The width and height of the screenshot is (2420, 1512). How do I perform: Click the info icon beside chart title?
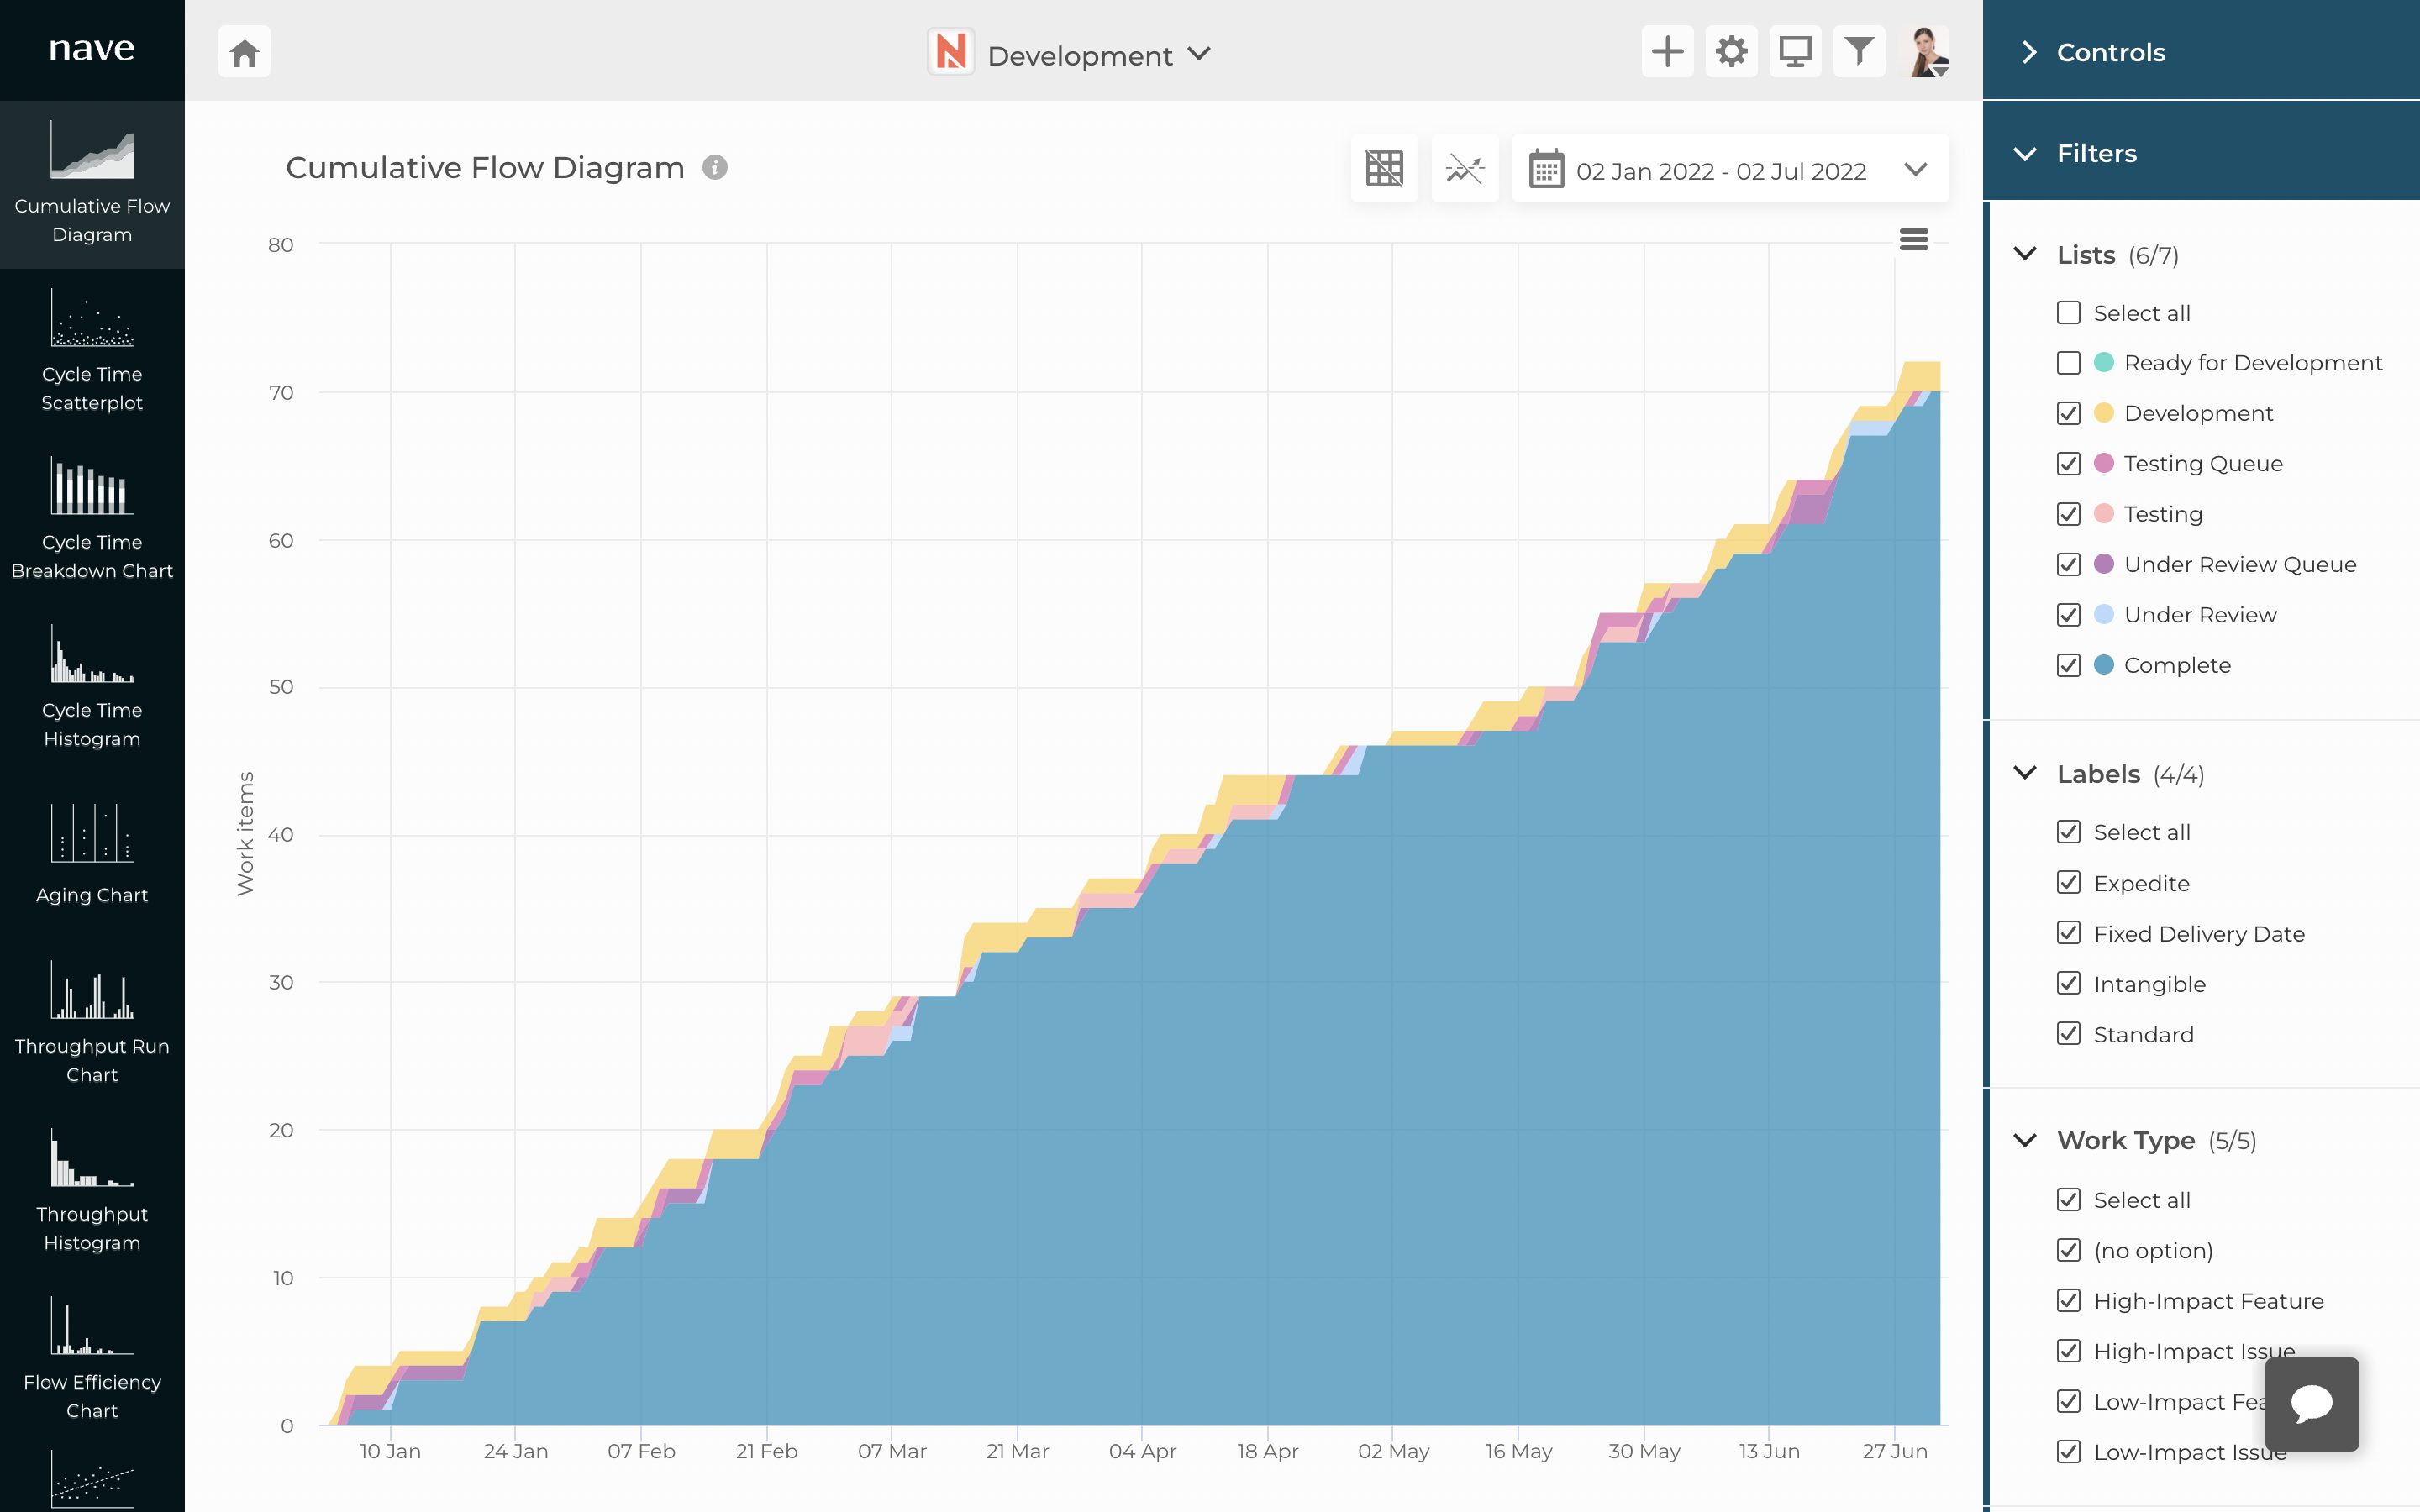tap(714, 167)
